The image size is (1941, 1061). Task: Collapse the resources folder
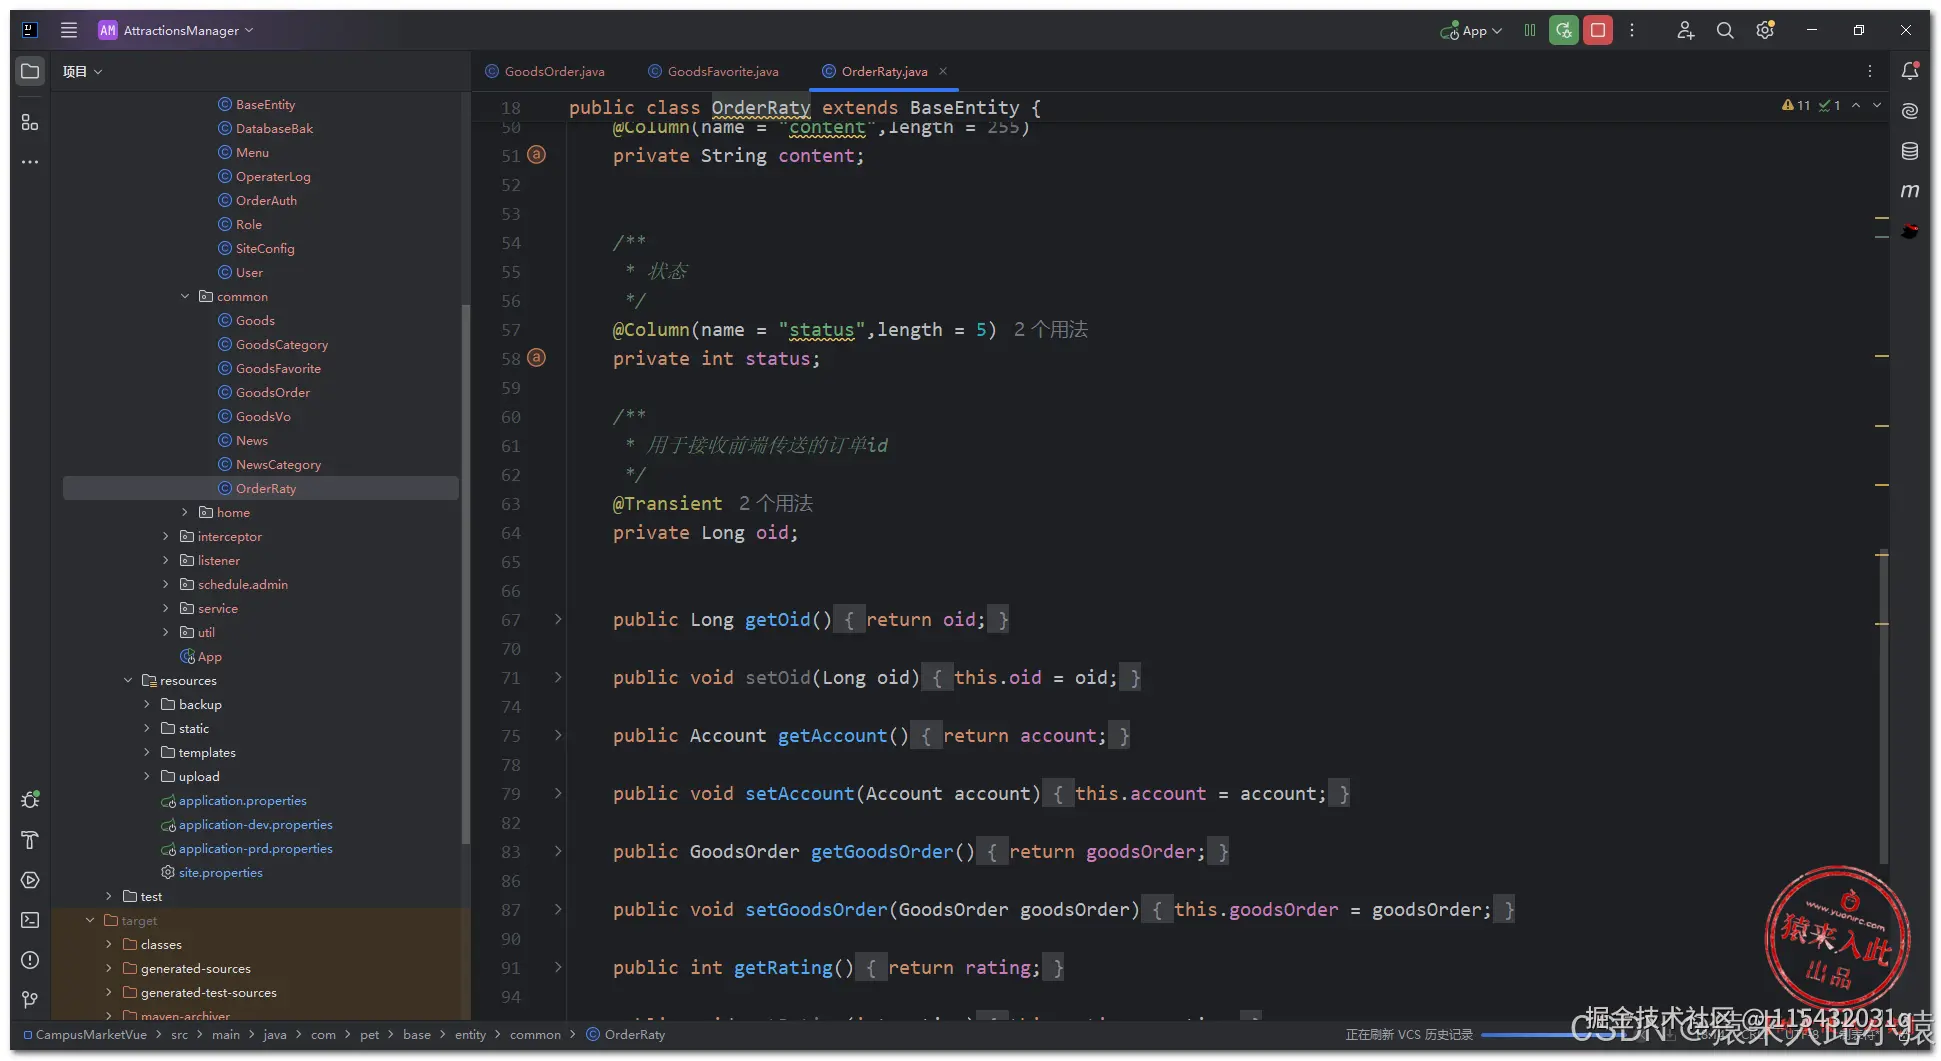[x=128, y=680]
